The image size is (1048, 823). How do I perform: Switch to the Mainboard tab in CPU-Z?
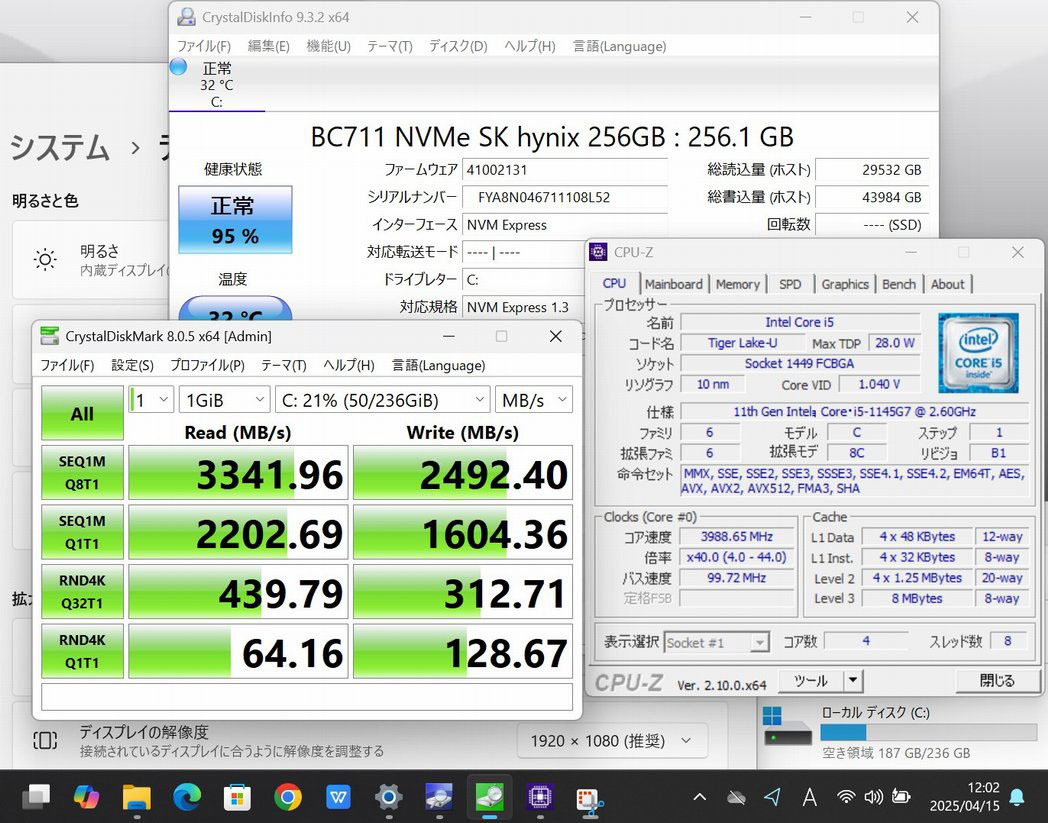[673, 284]
